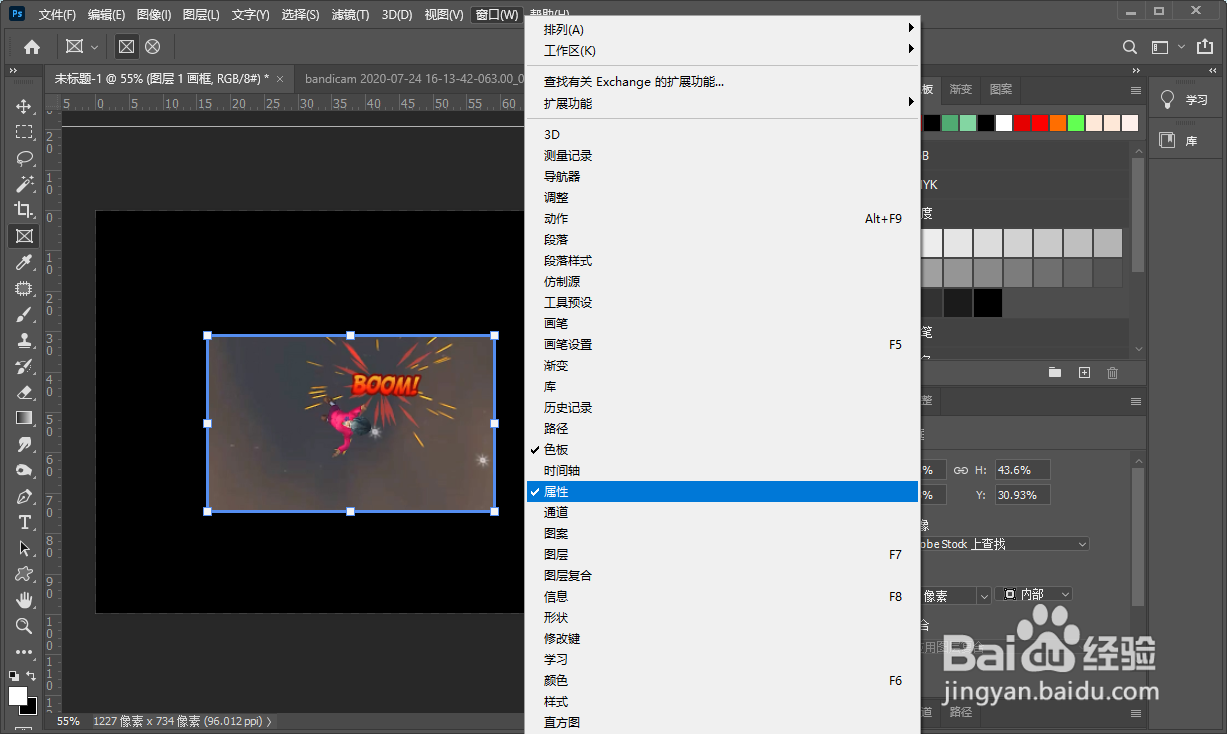
Task: Select the Brush tool
Action: (24, 314)
